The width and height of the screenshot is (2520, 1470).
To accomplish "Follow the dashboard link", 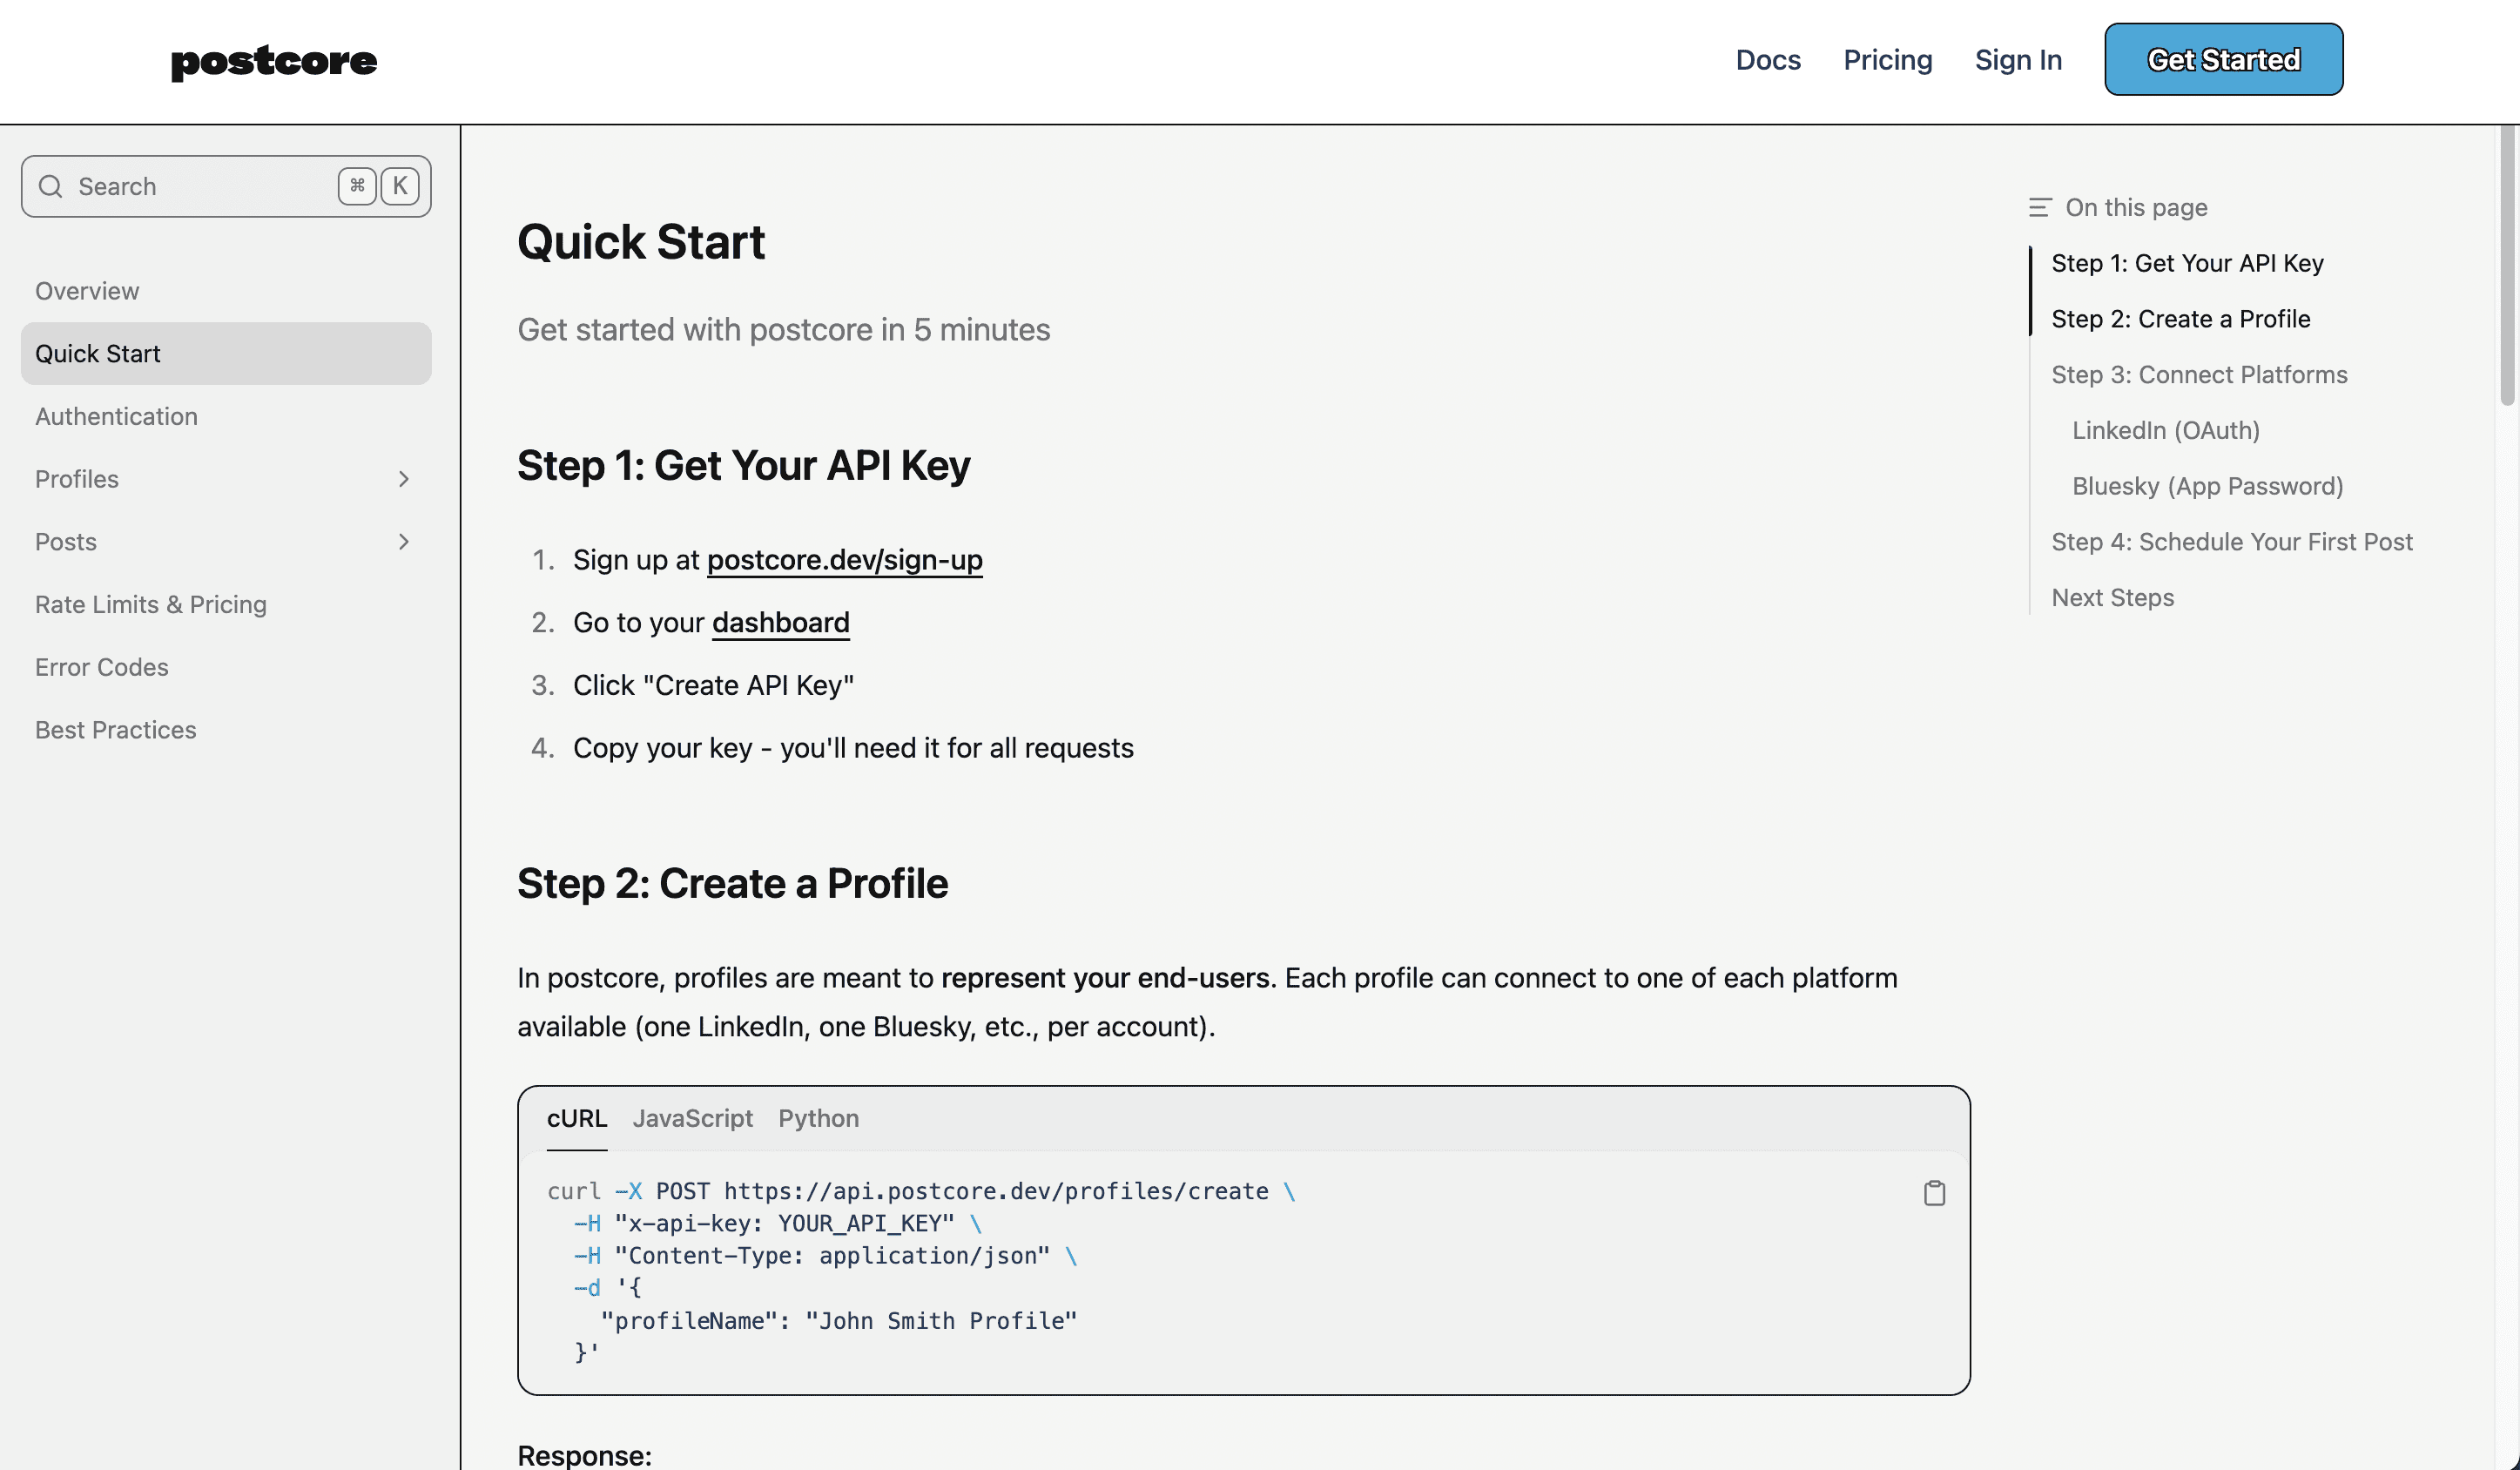I will click(780, 623).
